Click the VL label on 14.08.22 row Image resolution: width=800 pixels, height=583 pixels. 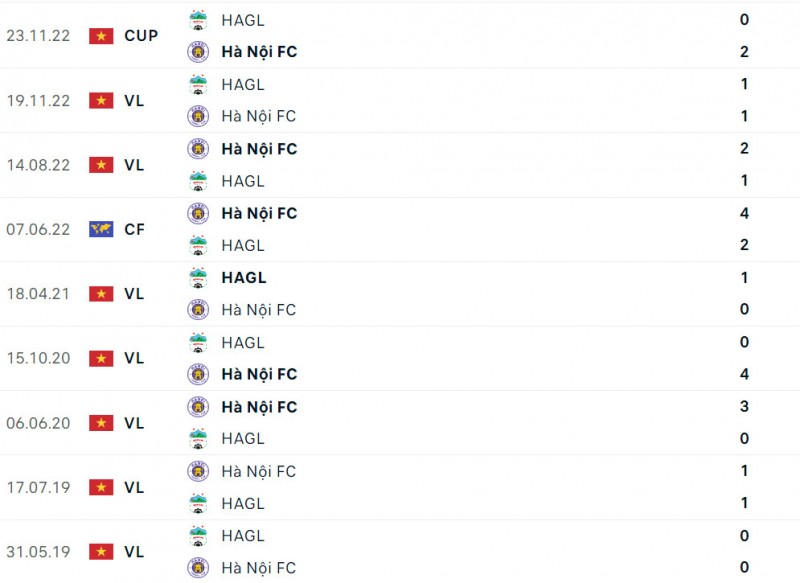pyautogui.click(x=134, y=165)
